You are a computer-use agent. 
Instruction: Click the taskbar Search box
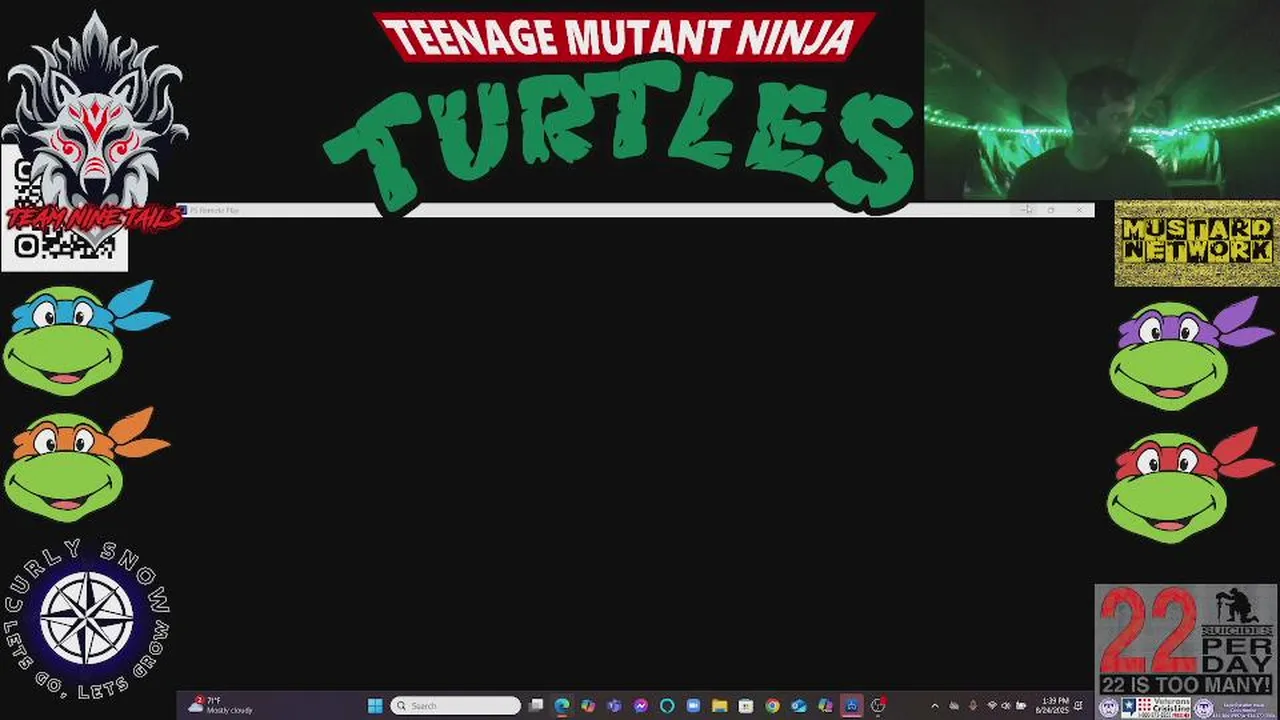click(455, 705)
